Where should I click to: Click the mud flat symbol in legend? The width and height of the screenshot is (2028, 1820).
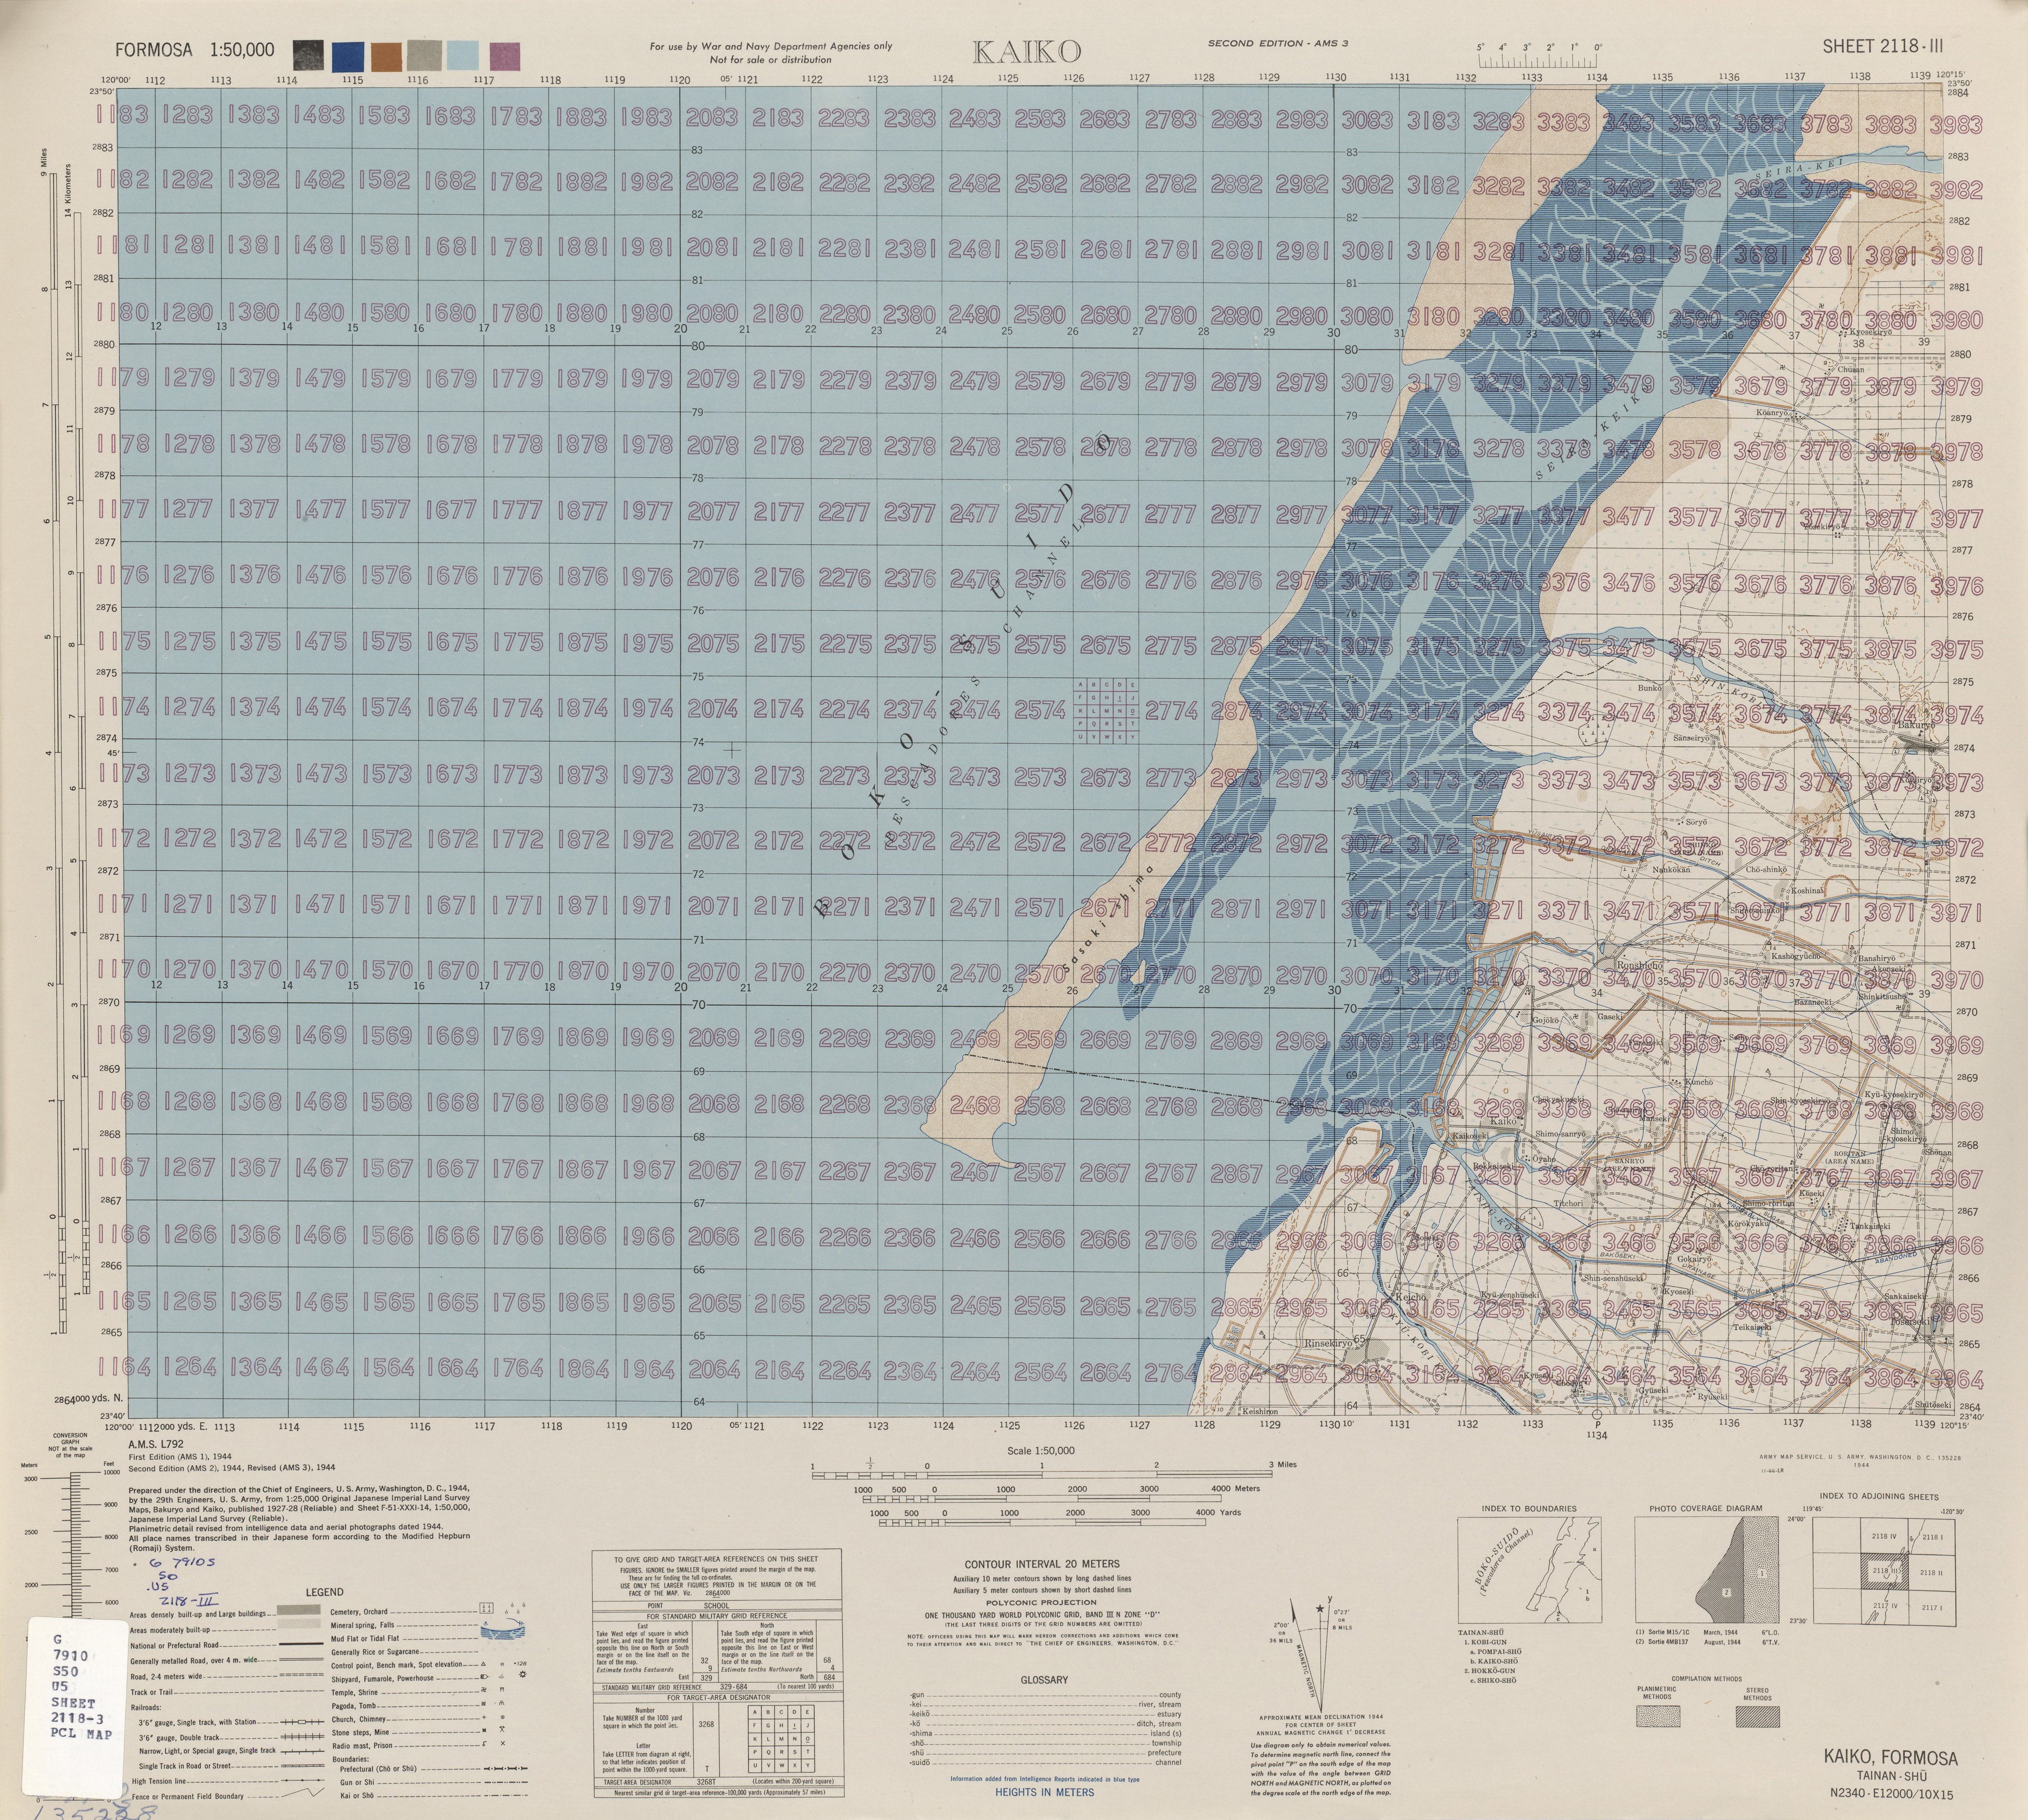tap(503, 1634)
